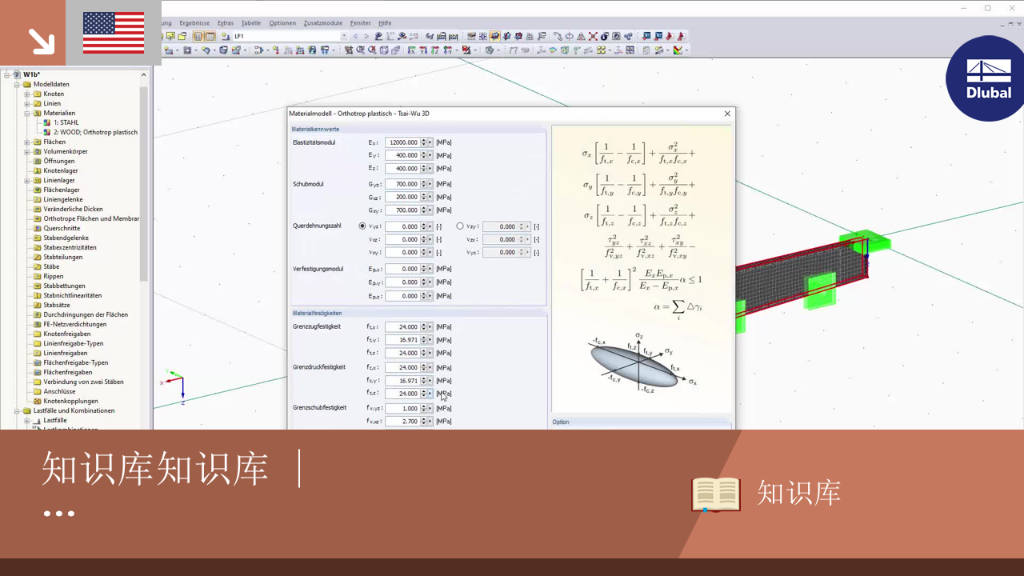The width and height of the screenshot is (1024, 576).
Task: Click the red X toolbar icon
Action: click(593, 37)
